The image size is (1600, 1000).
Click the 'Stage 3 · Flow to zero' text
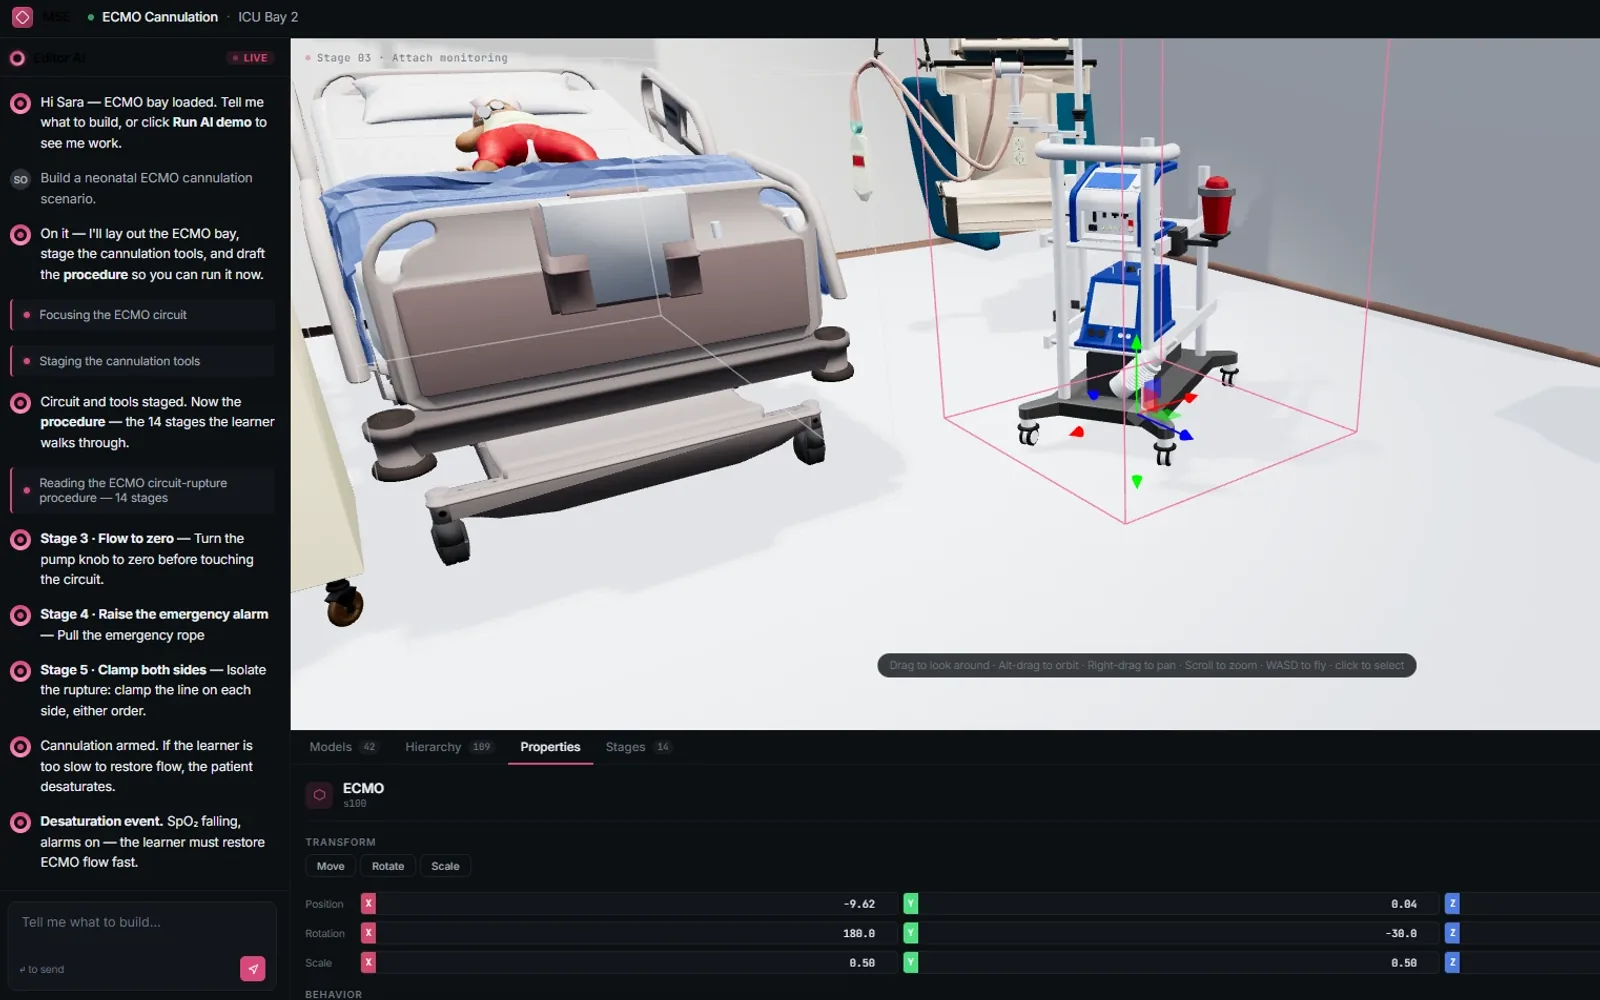click(x=107, y=538)
